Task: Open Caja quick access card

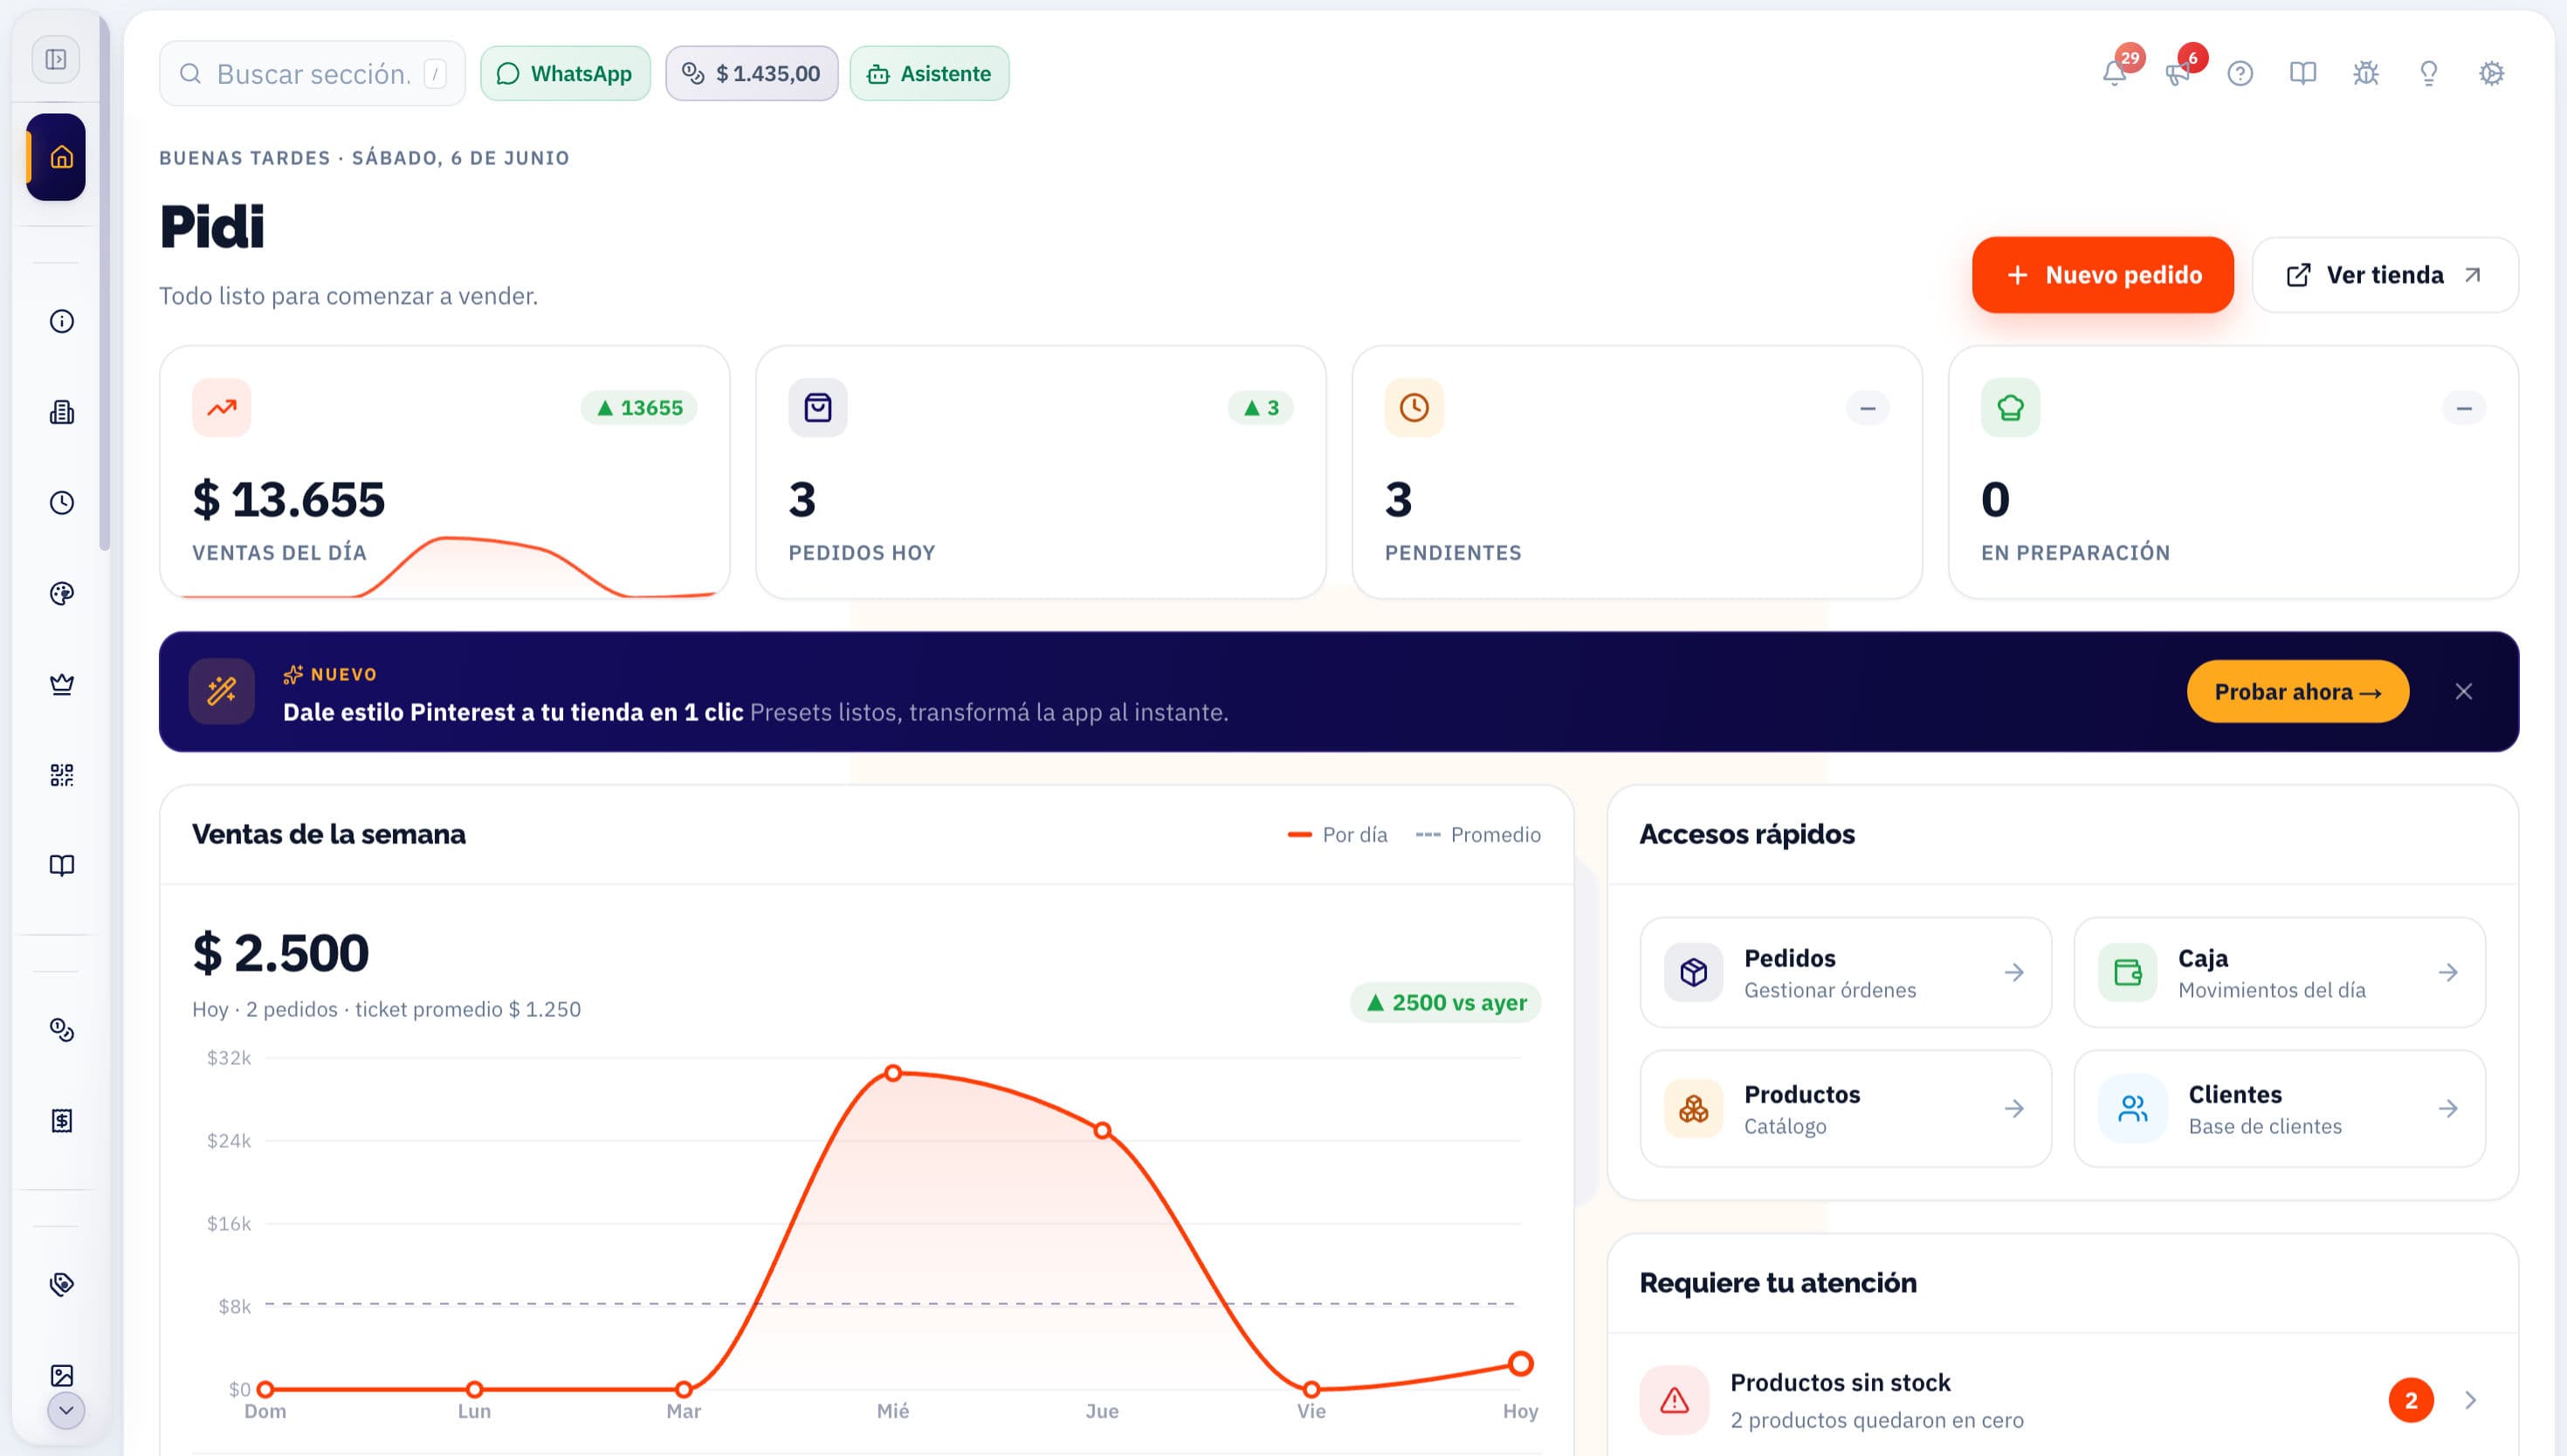Action: point(2280,973)
